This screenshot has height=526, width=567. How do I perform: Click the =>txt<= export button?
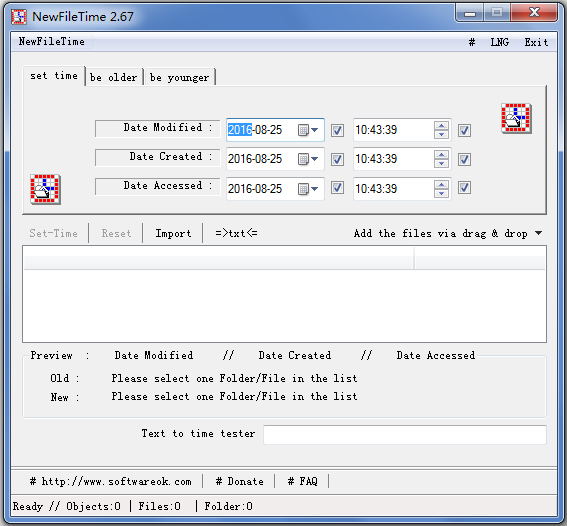click(236, 233)
